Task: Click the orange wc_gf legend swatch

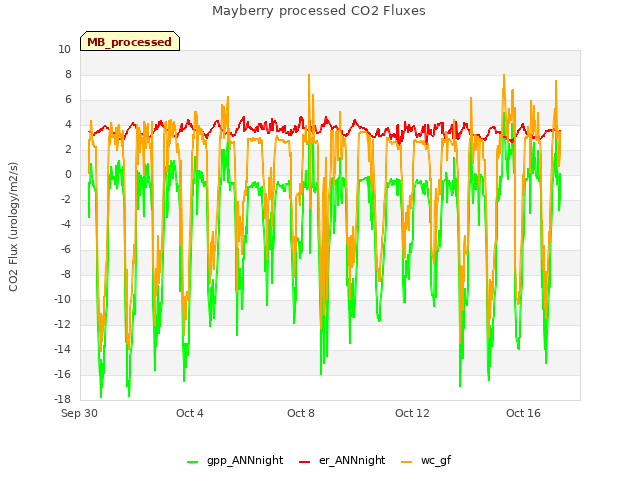Action: 407,462
